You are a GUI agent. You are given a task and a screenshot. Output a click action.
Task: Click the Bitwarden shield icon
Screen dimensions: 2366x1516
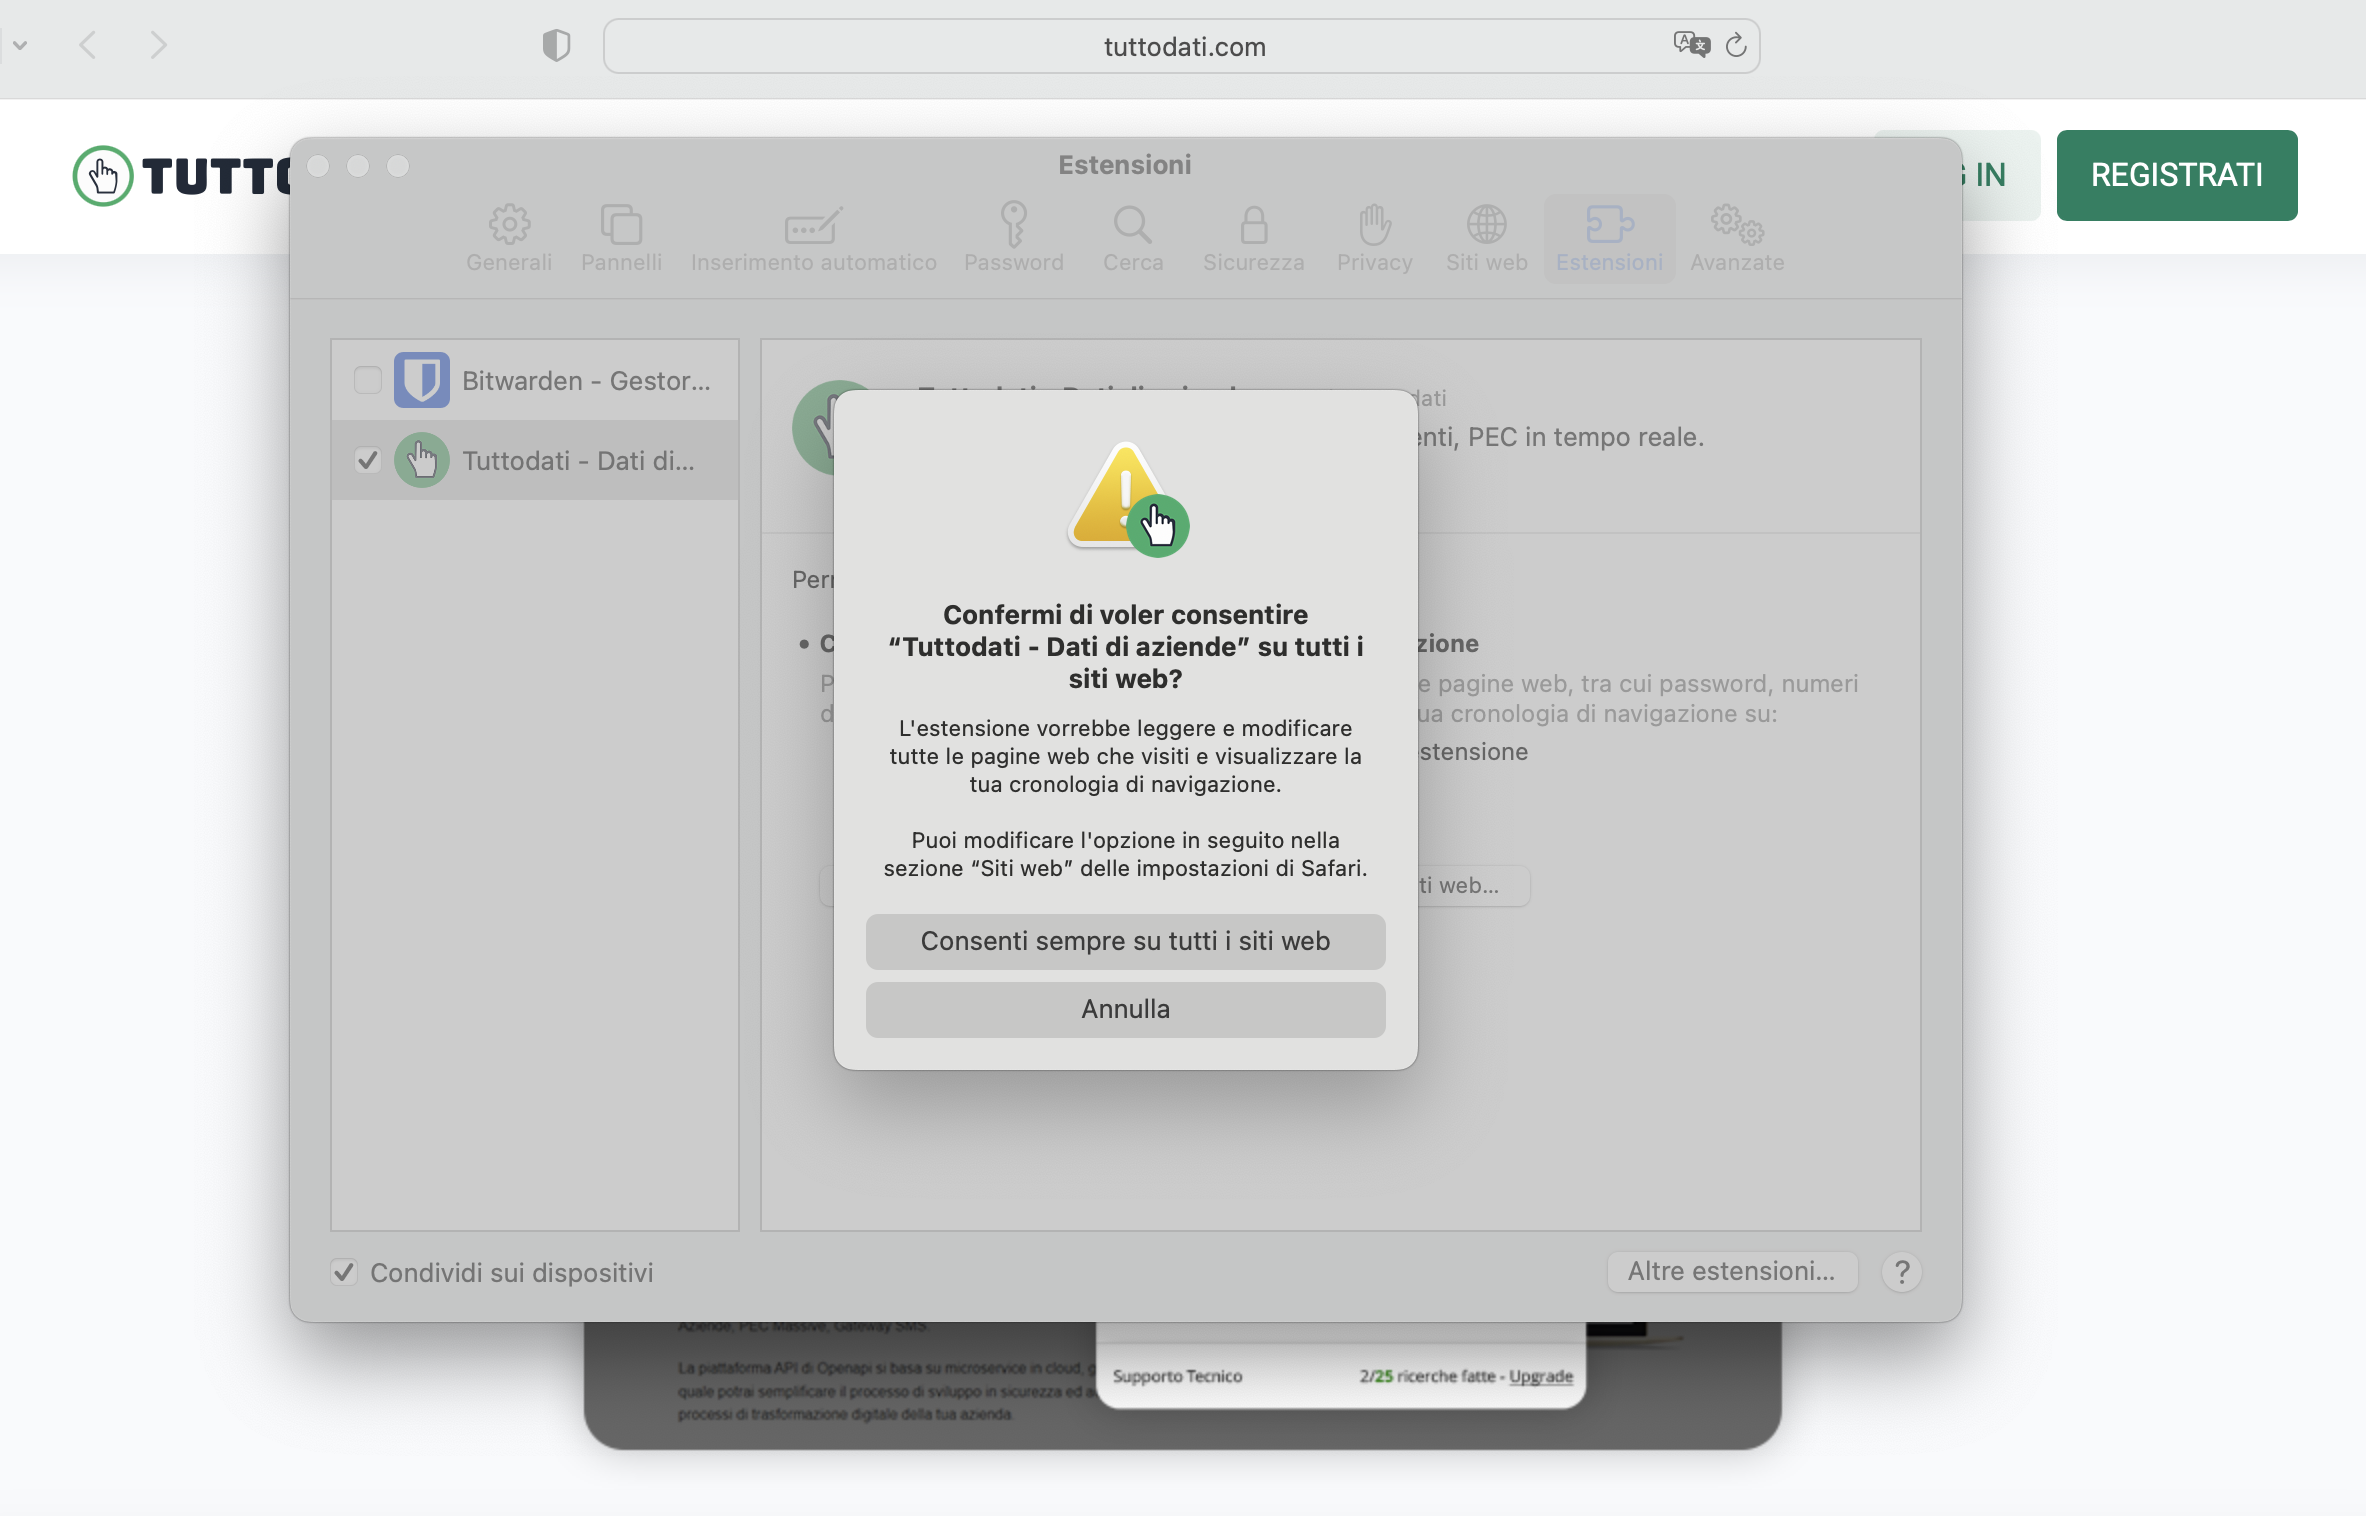[421, 380]
